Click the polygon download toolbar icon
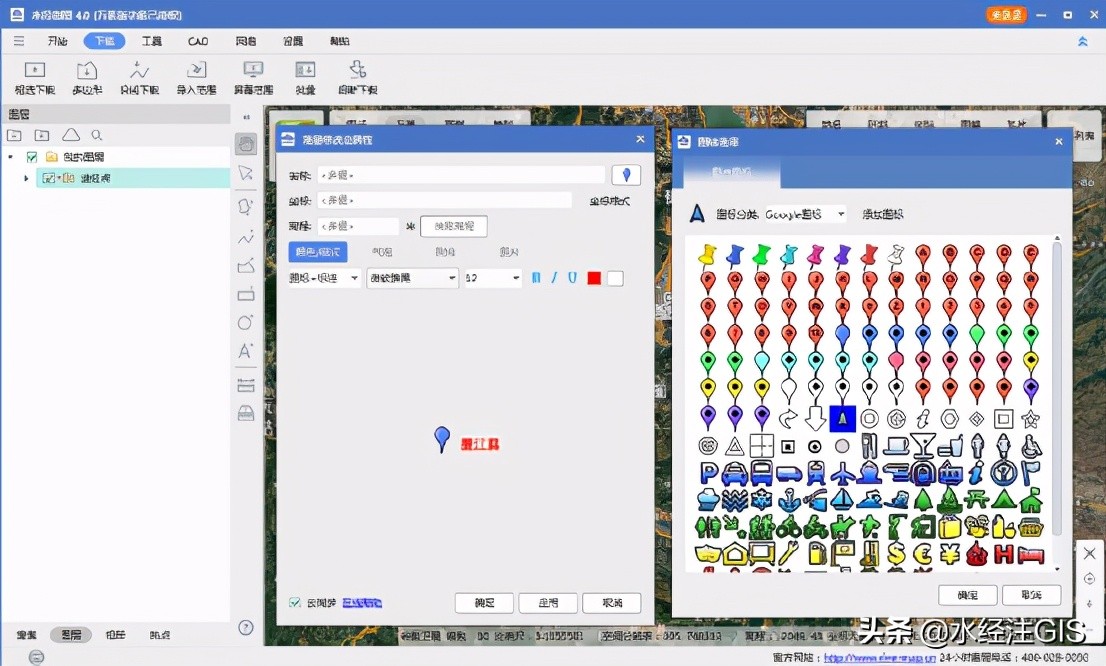The image size is (1106, 666). point(87,78)
